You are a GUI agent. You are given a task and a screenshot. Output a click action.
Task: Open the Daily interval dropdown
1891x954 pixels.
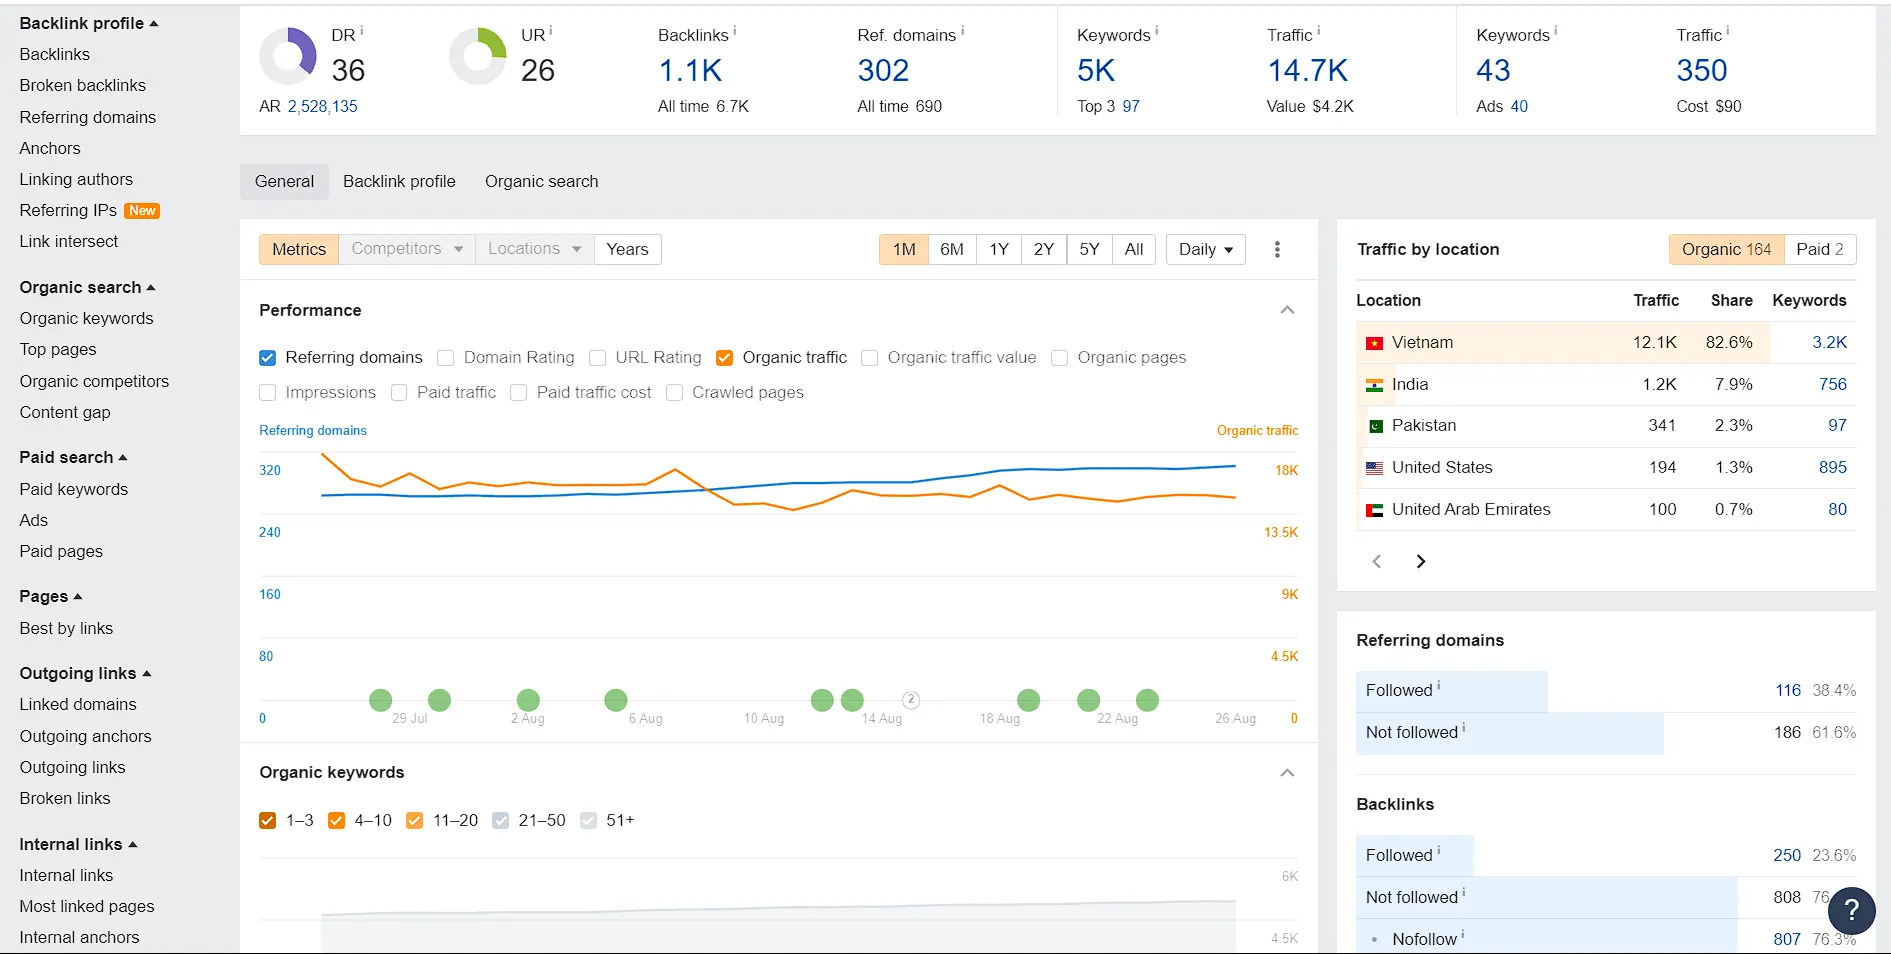click(x=1205, y=249)
